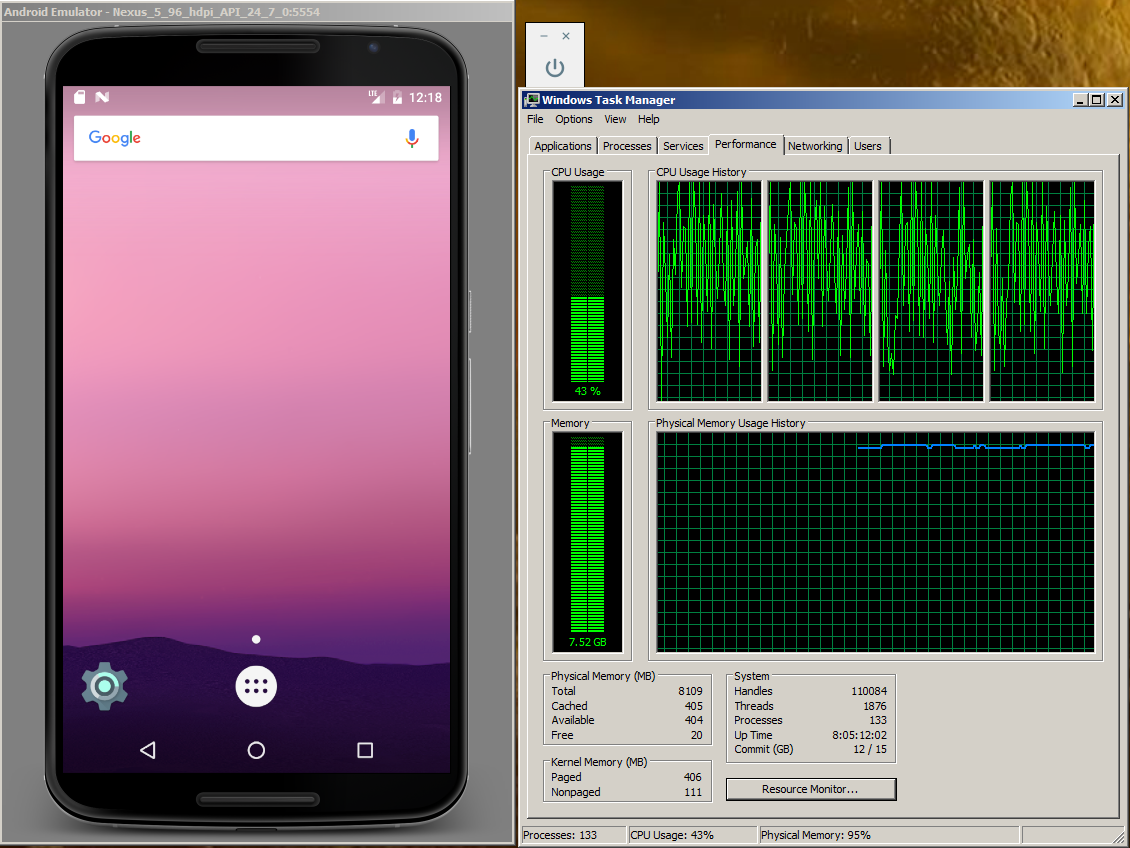Click the Kernel Paged value 406
Viewport: 1130px width, 848px height.
point(693,777)
